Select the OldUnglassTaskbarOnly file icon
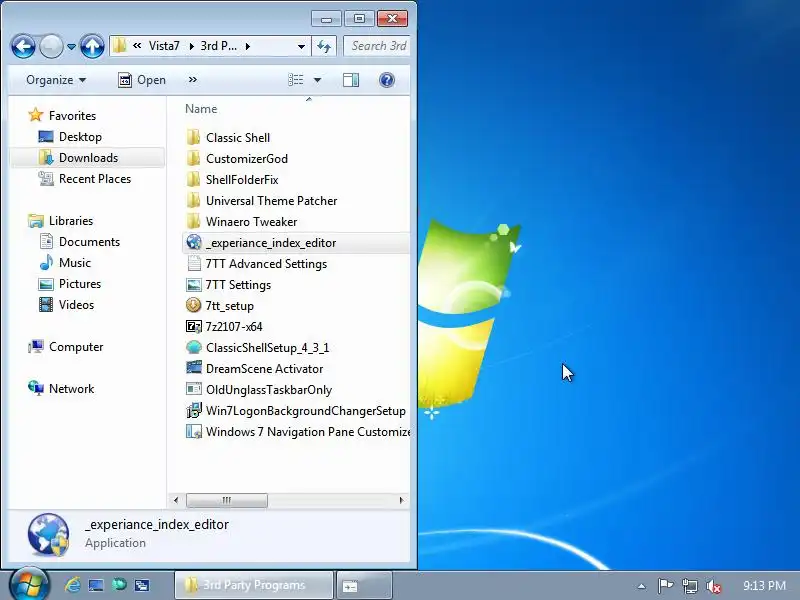Viewport: 800px width, 600px height. coord(193,389)
